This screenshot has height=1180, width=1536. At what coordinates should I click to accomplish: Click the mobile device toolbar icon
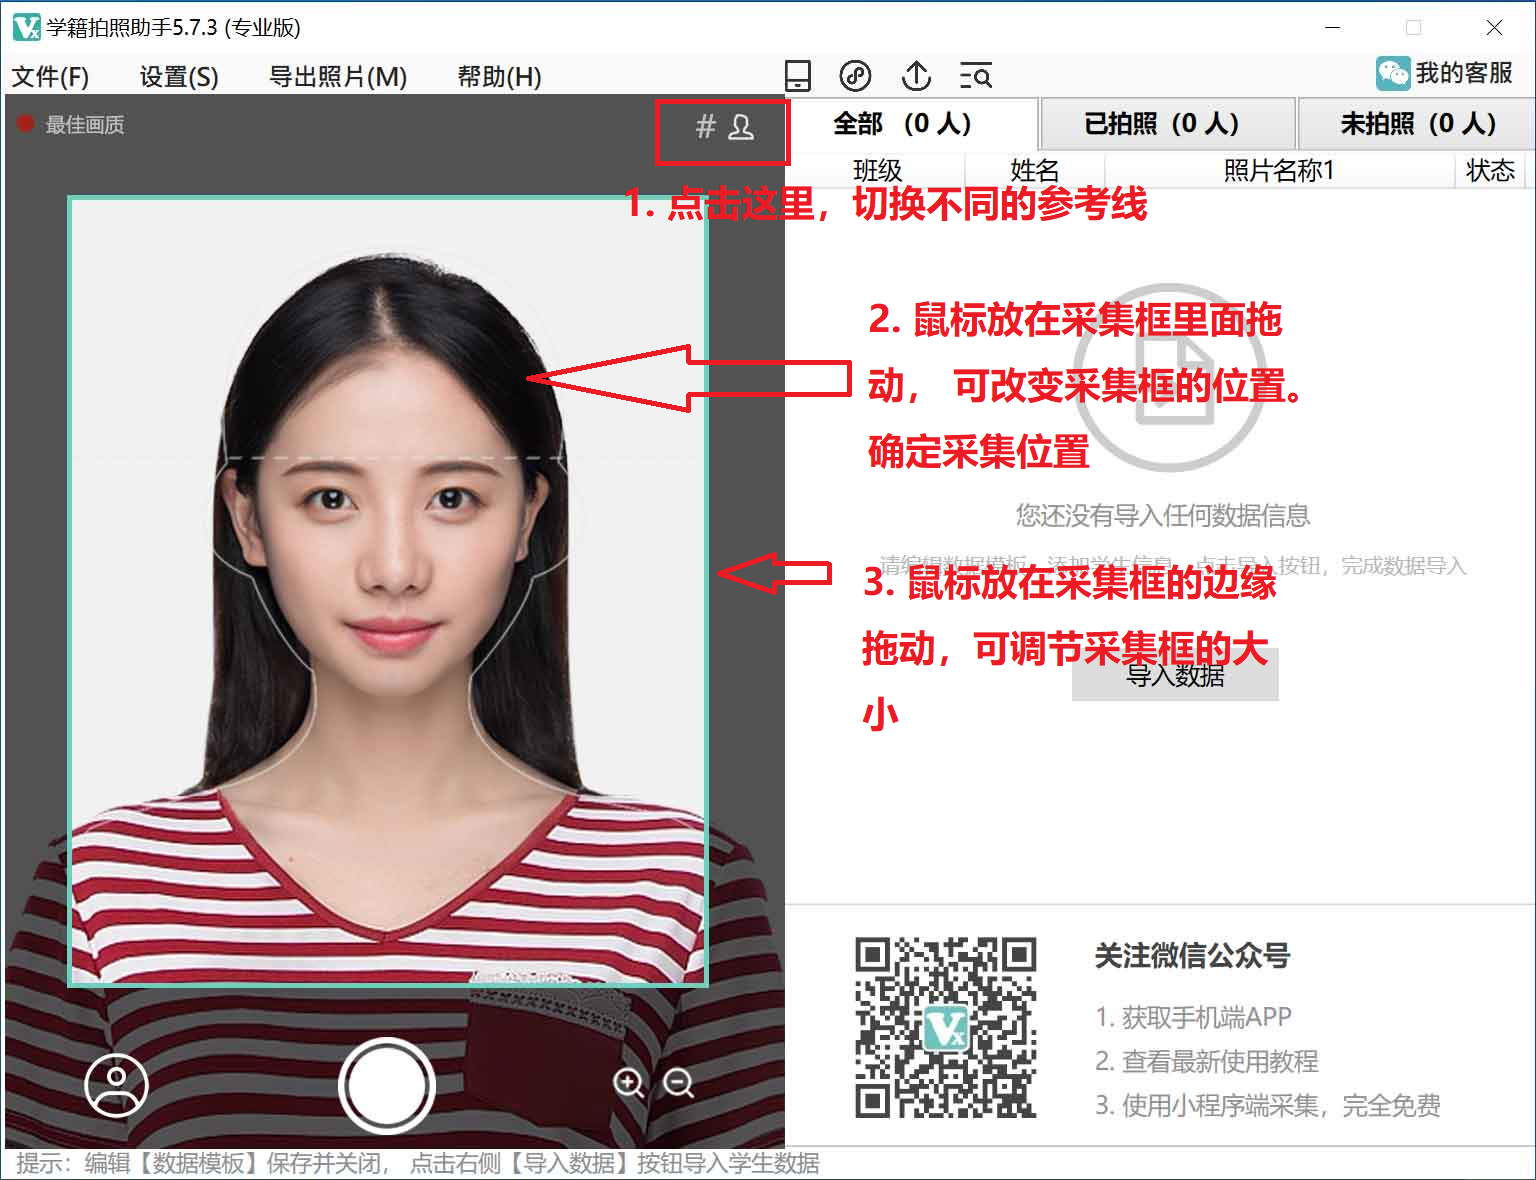(x=797, y=76)
